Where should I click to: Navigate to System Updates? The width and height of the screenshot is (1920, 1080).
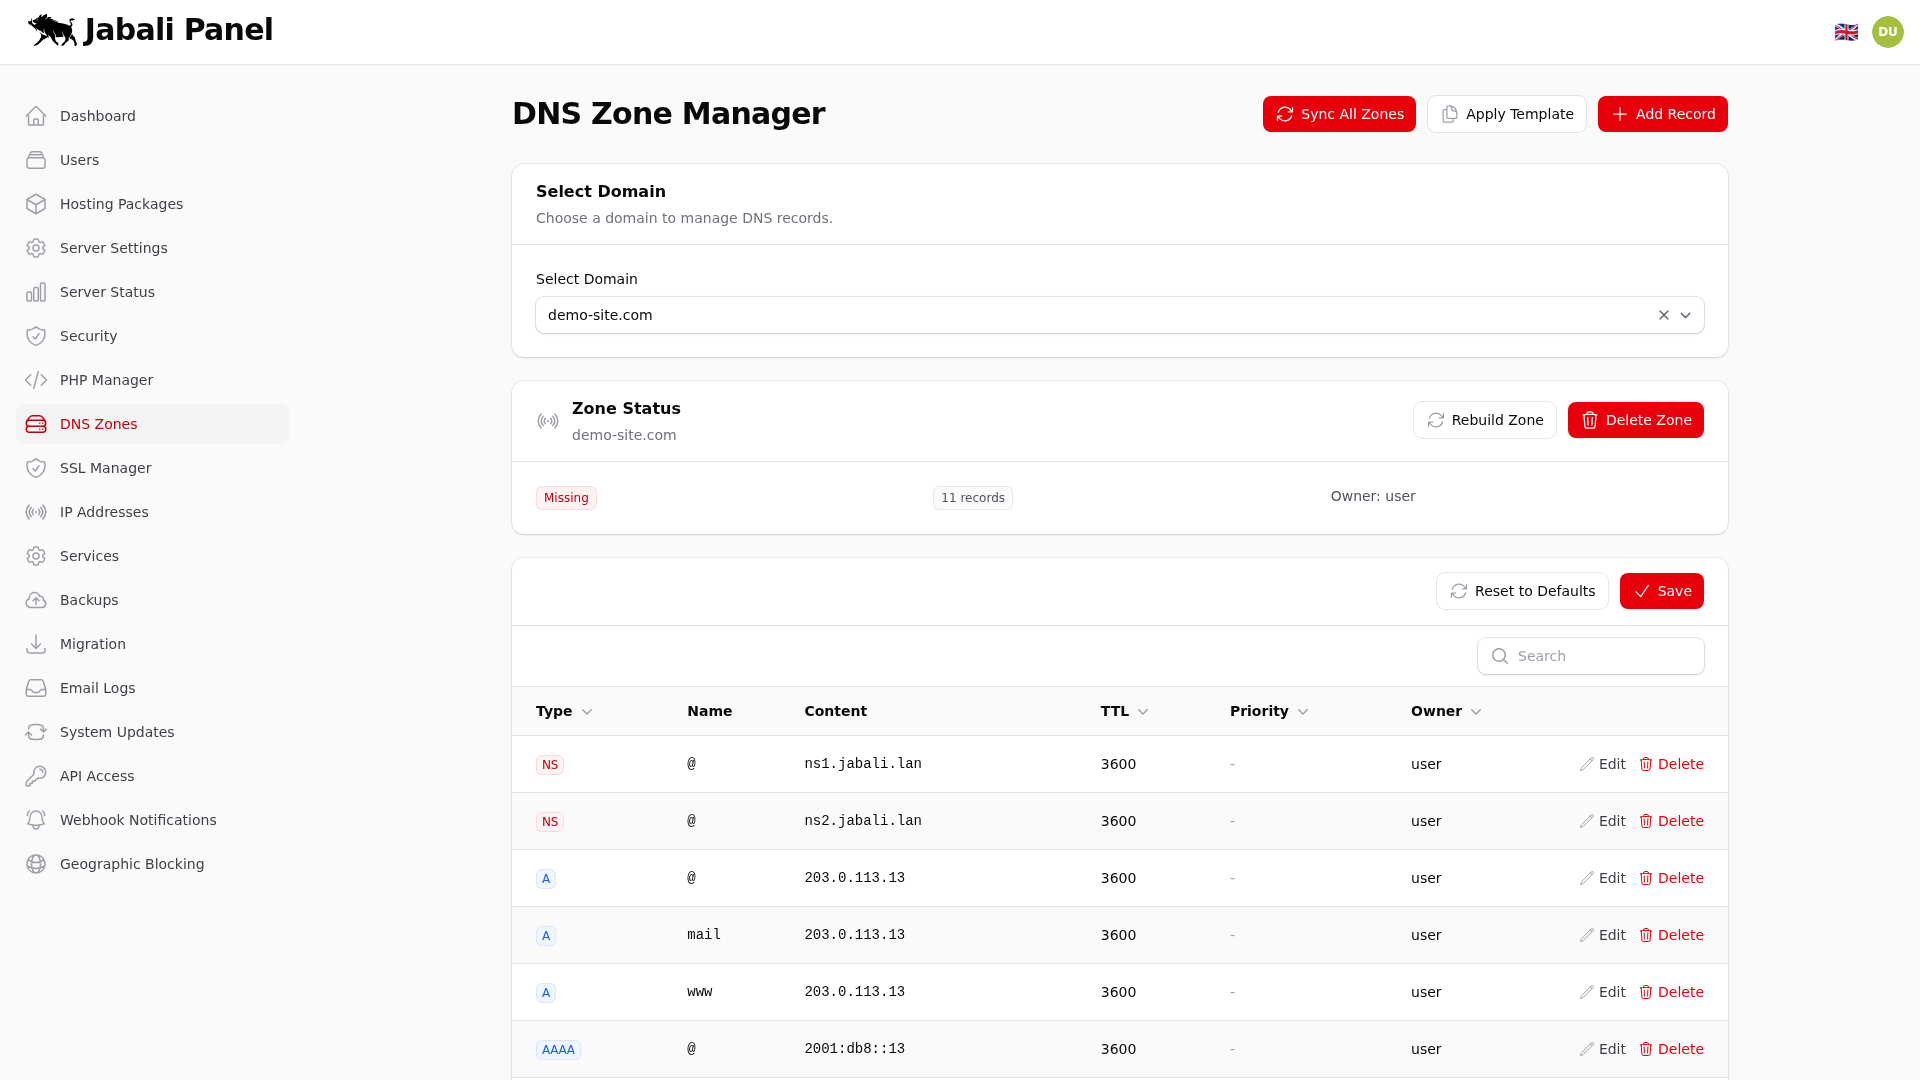coord(116,732)
